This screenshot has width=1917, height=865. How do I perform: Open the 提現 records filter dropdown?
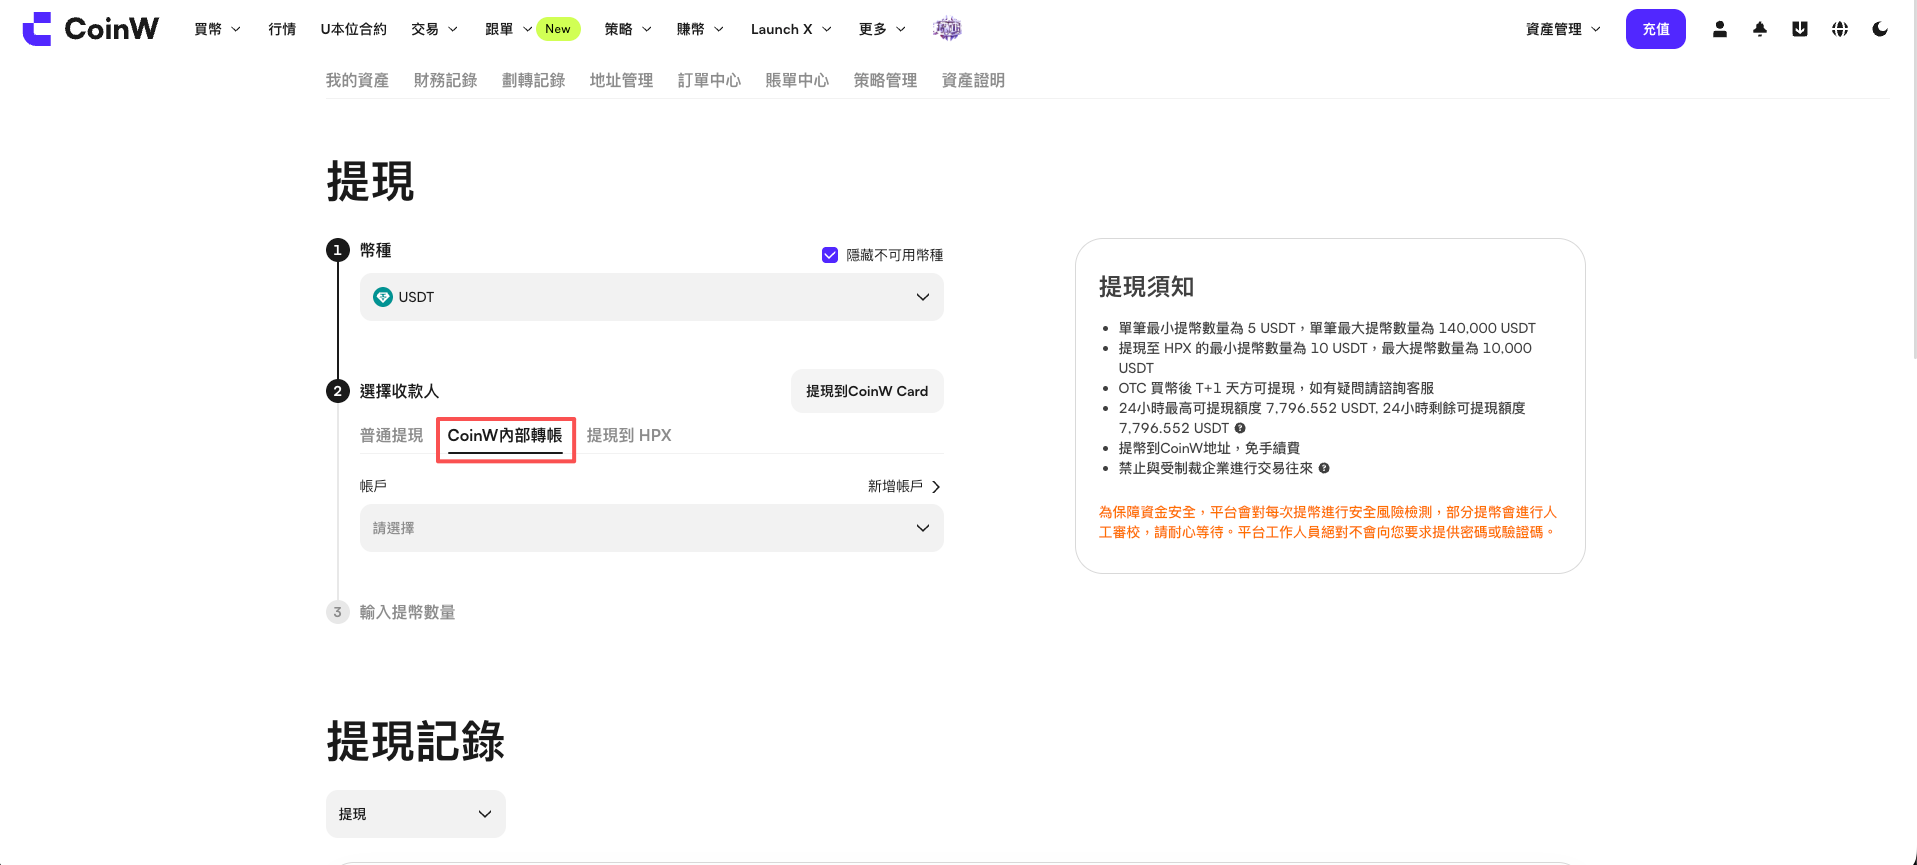[x=416, y=814]
